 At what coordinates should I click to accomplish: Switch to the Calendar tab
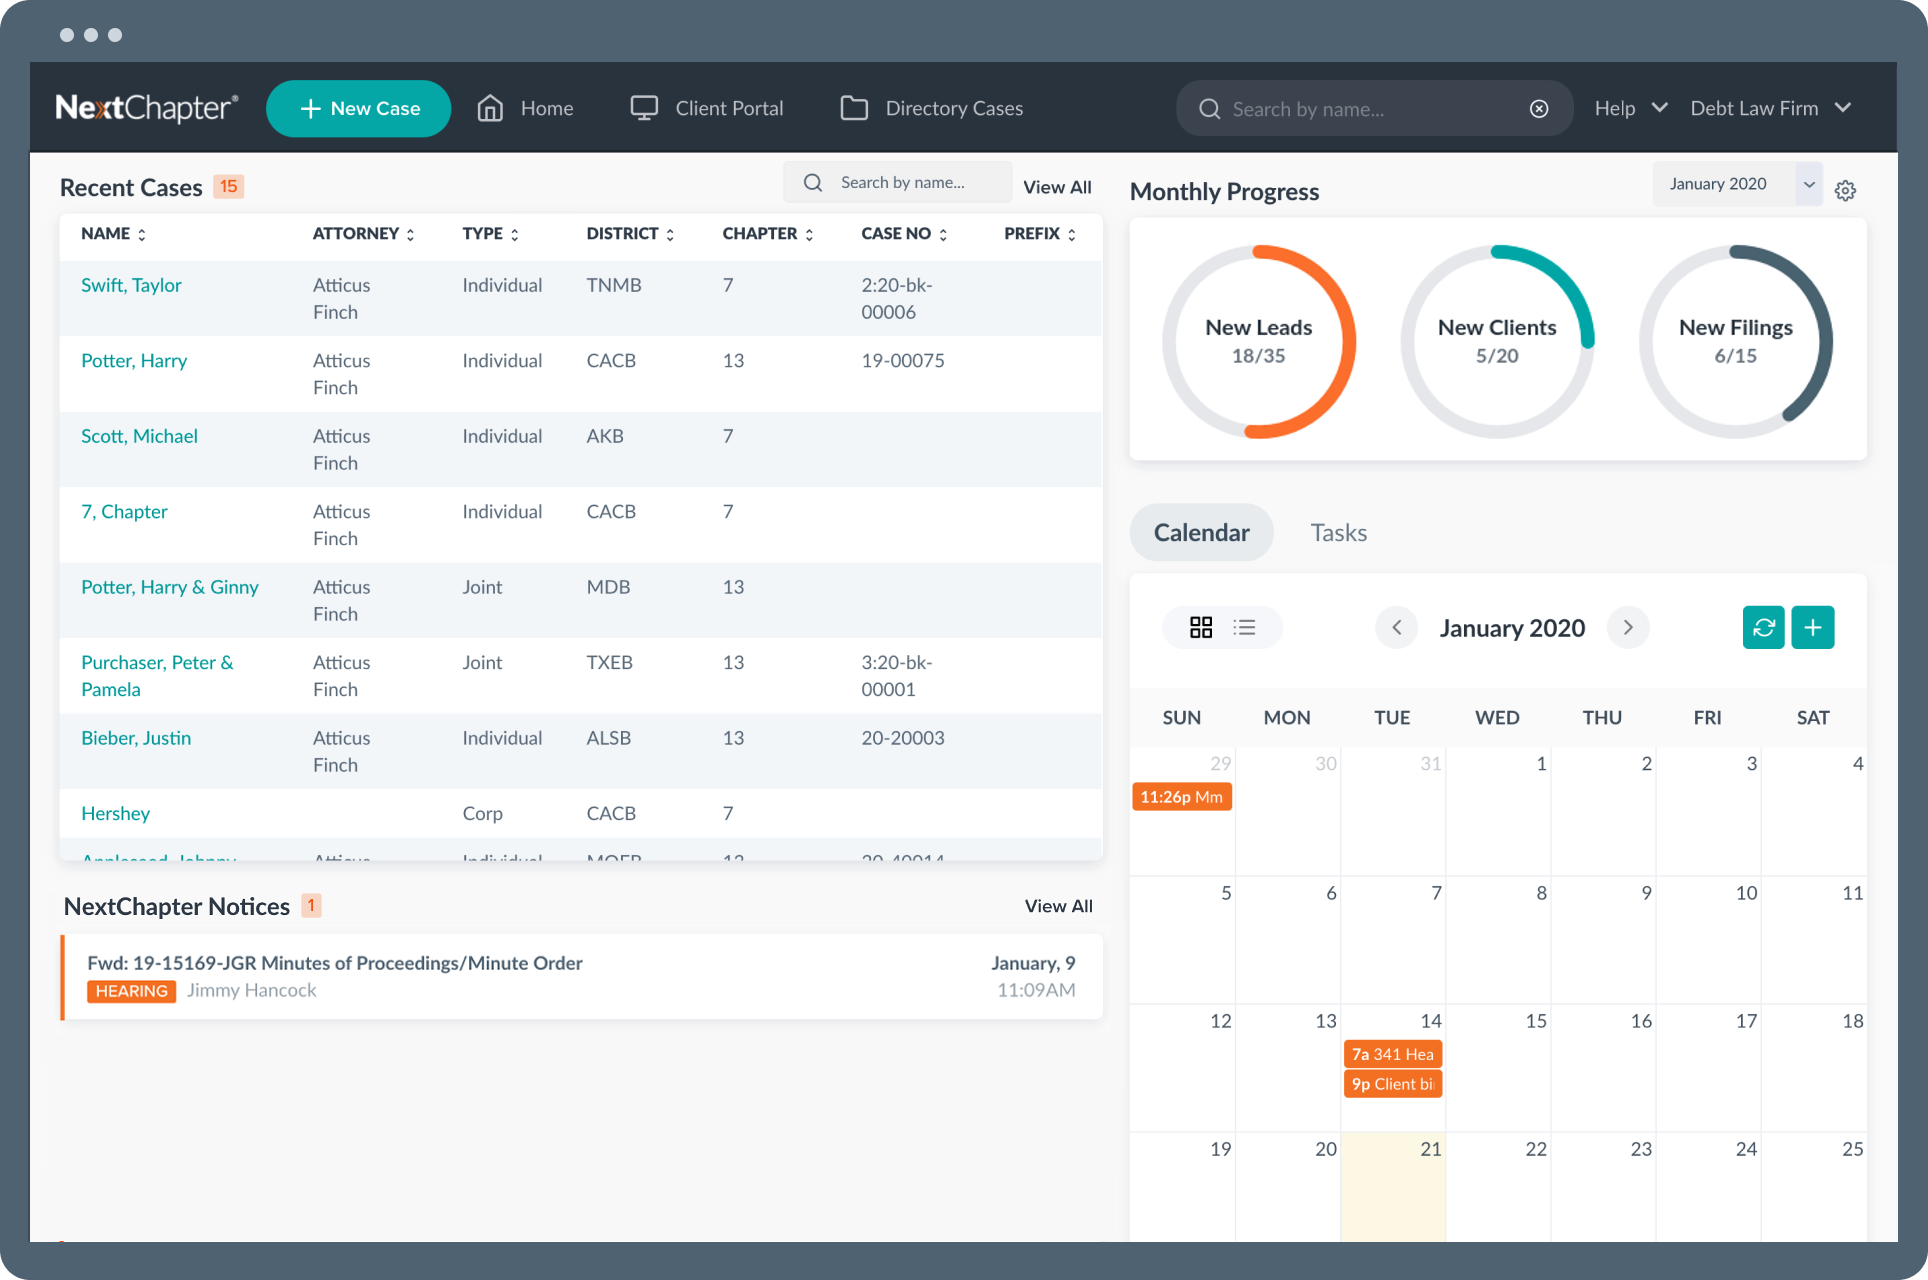pos(1201,530)
